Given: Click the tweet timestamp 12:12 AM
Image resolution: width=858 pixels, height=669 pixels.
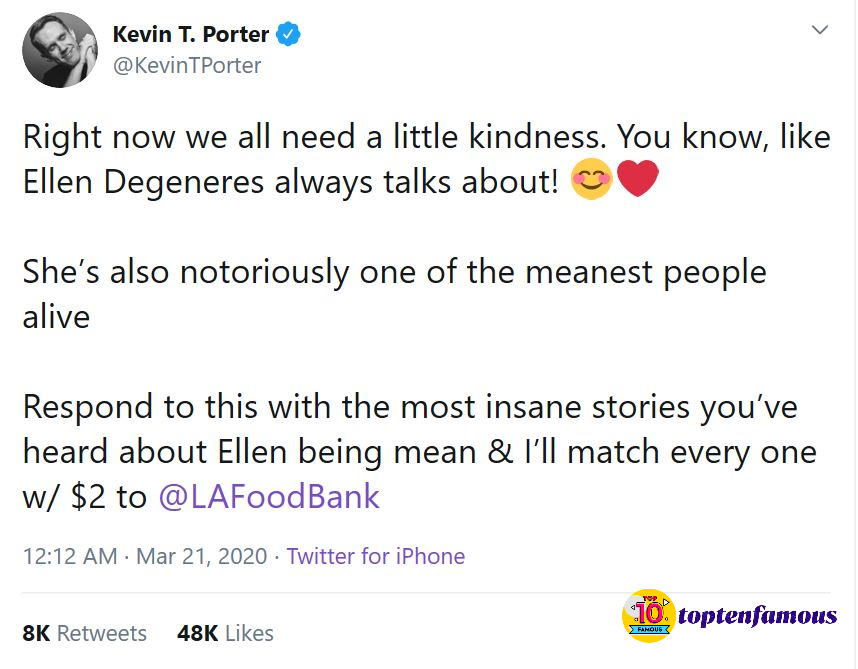Looking at the screenshot, I should click(x=70, y=556).
